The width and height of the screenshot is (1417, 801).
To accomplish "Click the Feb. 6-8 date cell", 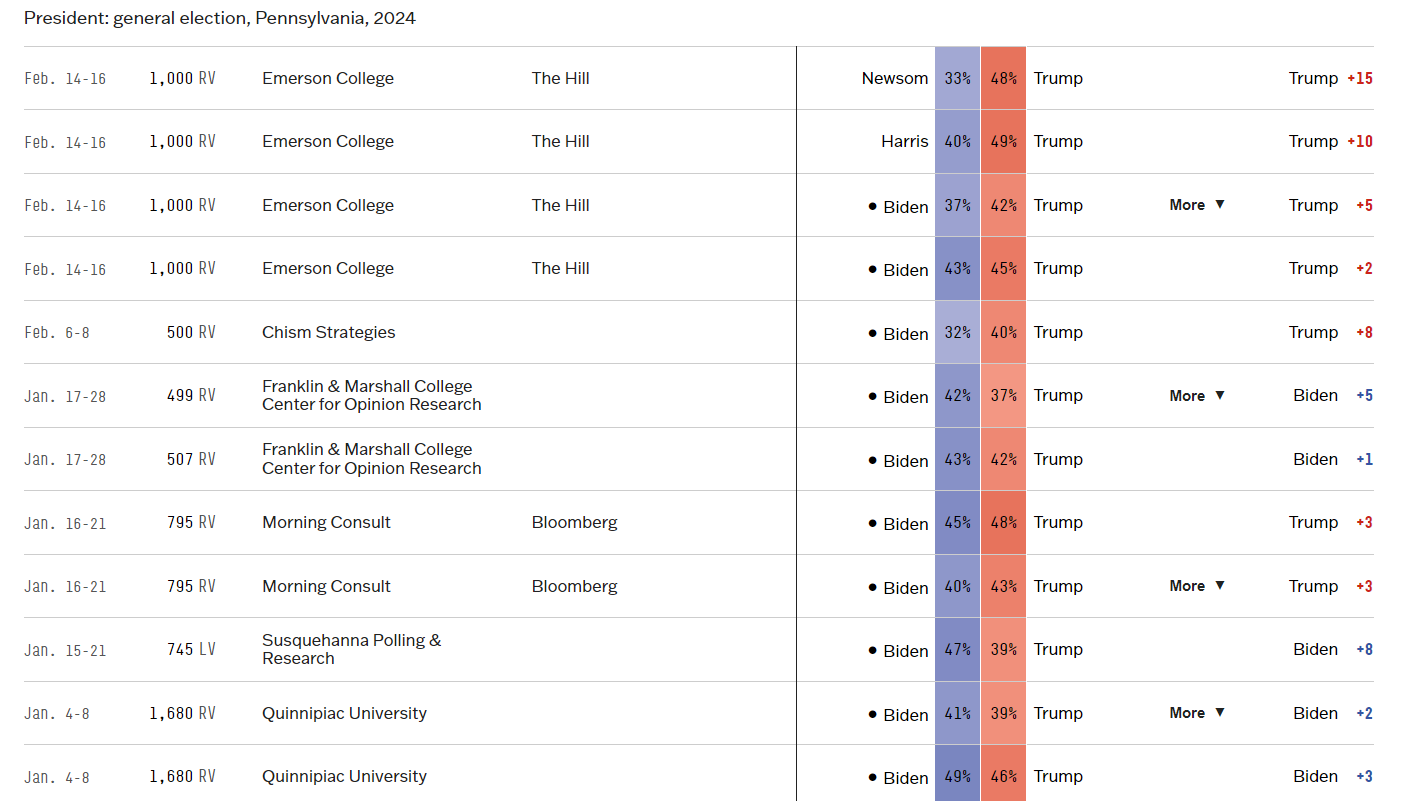I will pos(57,332).
